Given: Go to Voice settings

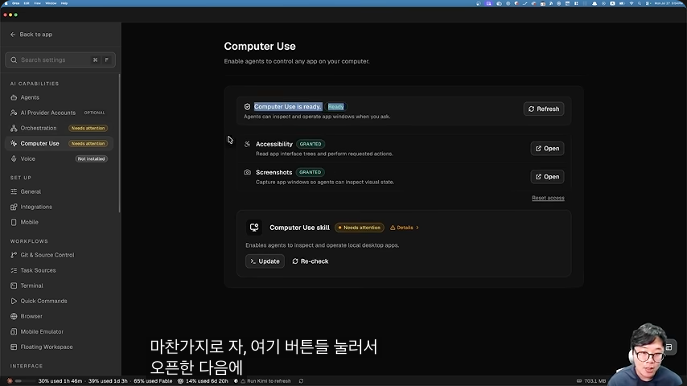Looking at the screenshot, I should [x=59, y=159].
